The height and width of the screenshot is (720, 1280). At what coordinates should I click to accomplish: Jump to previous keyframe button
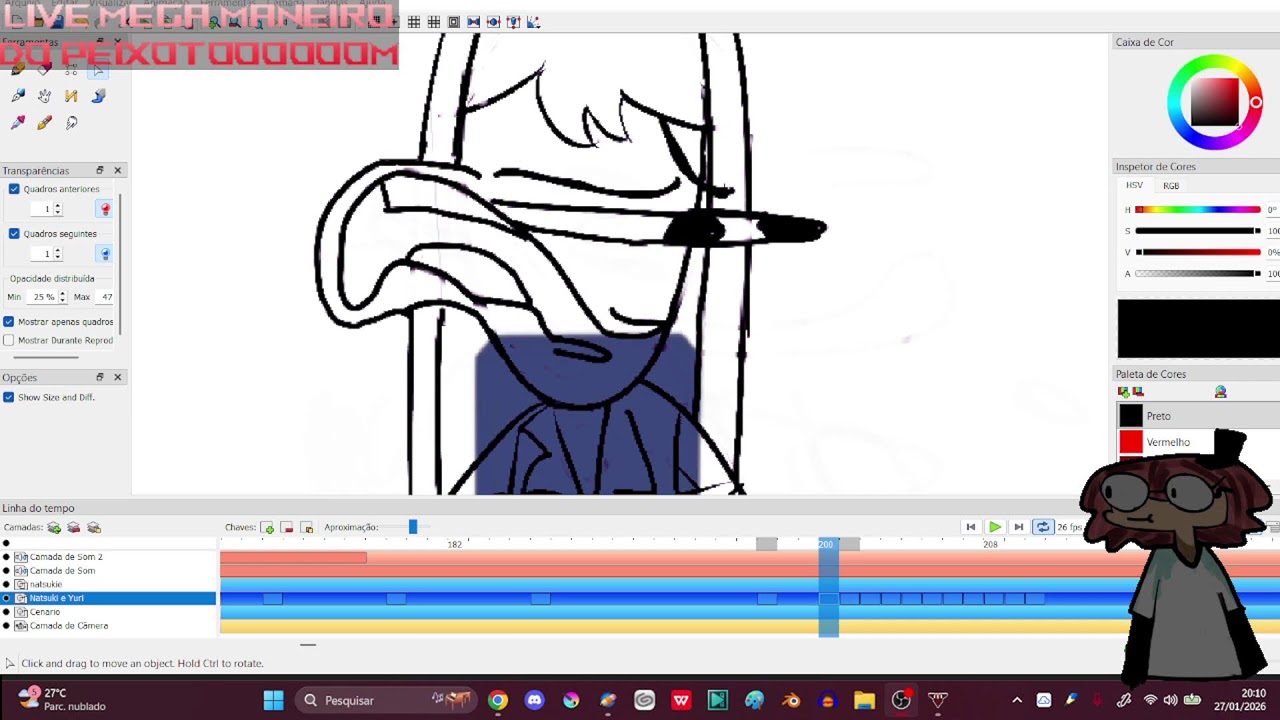tap(970, 527)
